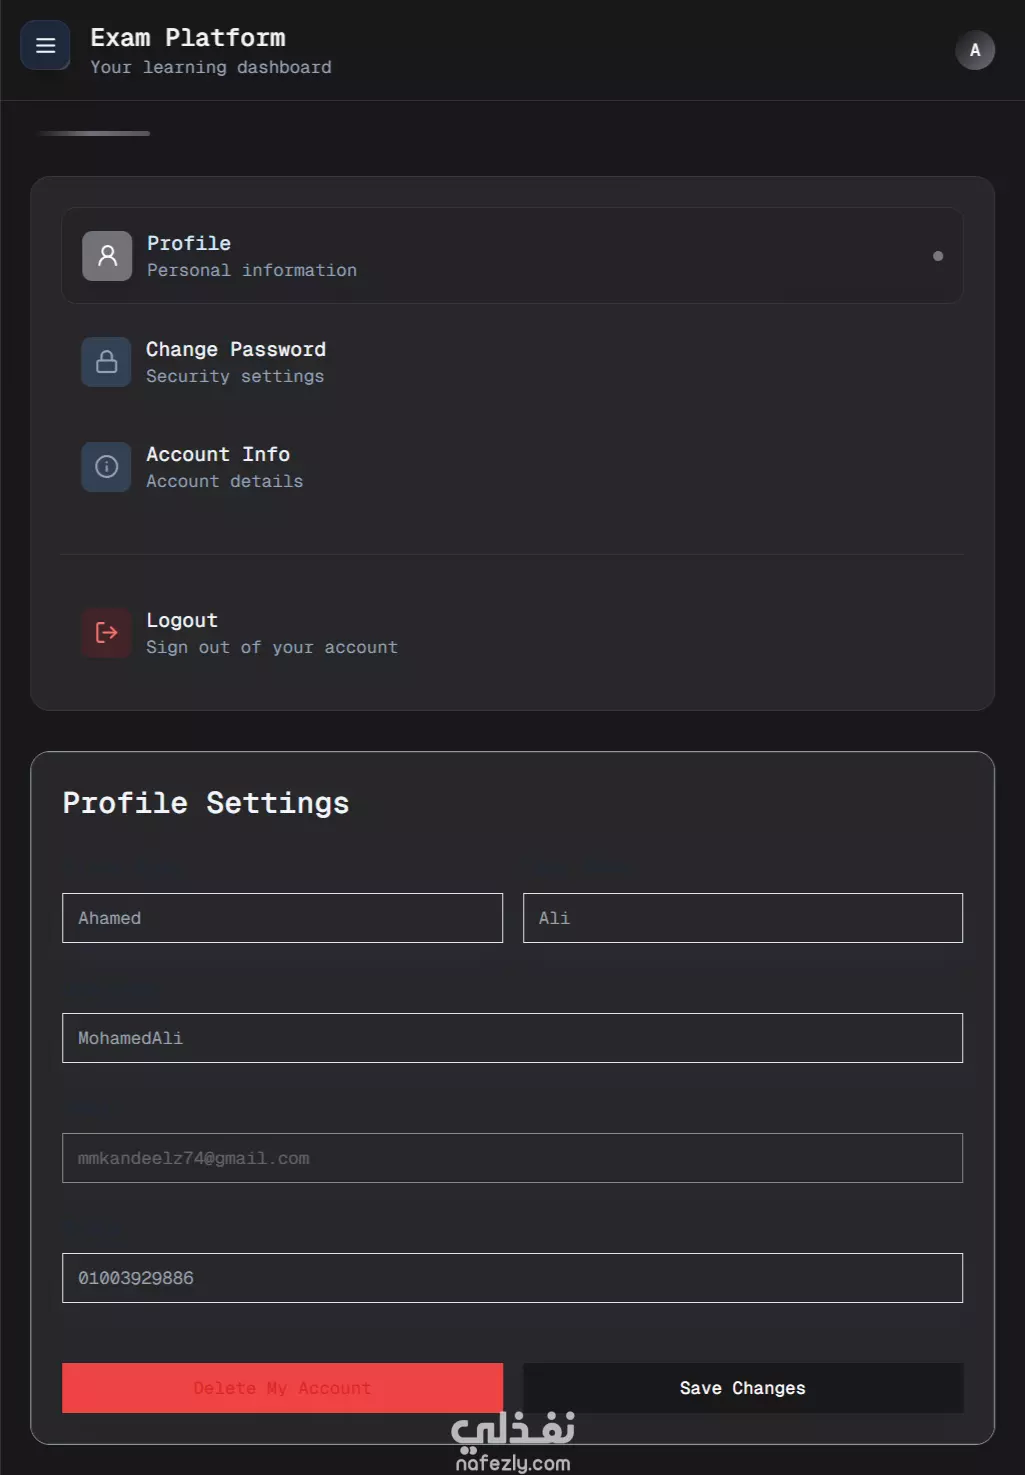Click the Account Info circle icon

[106, 467]
